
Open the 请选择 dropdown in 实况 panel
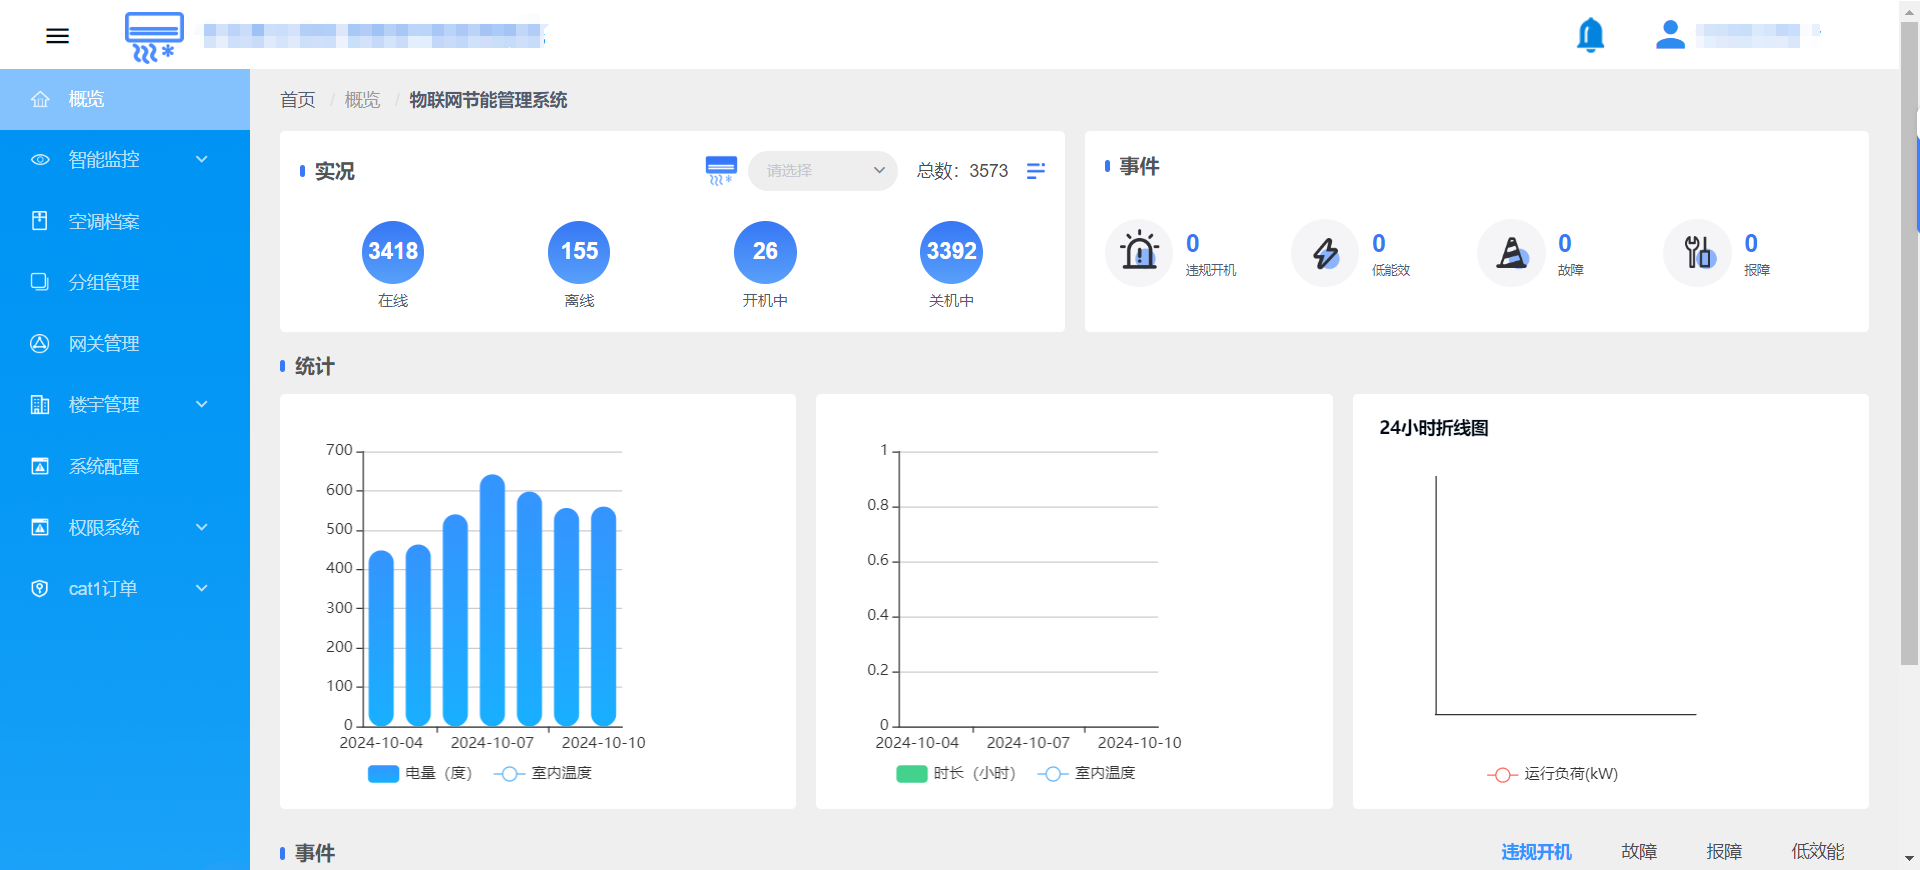coord(822,171)
